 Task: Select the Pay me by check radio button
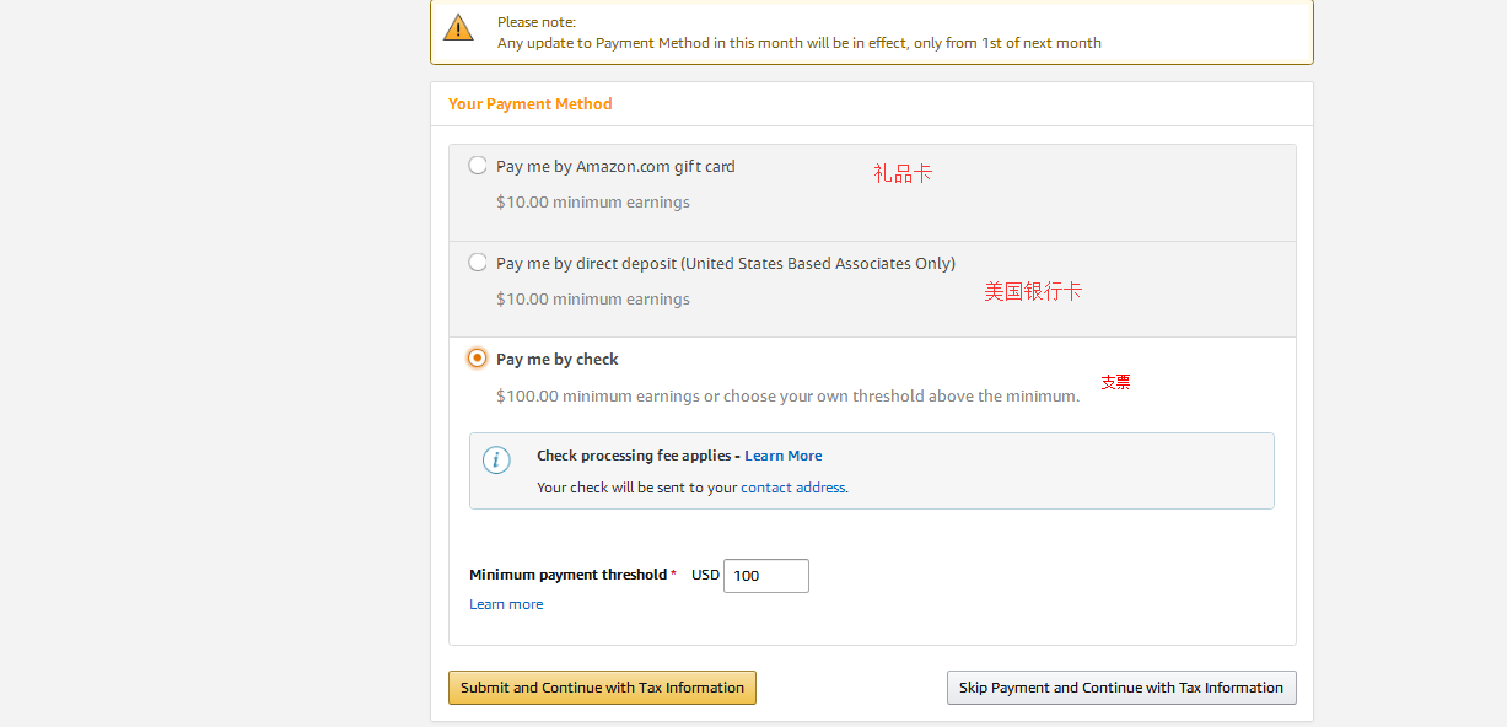tap(478, 358)
